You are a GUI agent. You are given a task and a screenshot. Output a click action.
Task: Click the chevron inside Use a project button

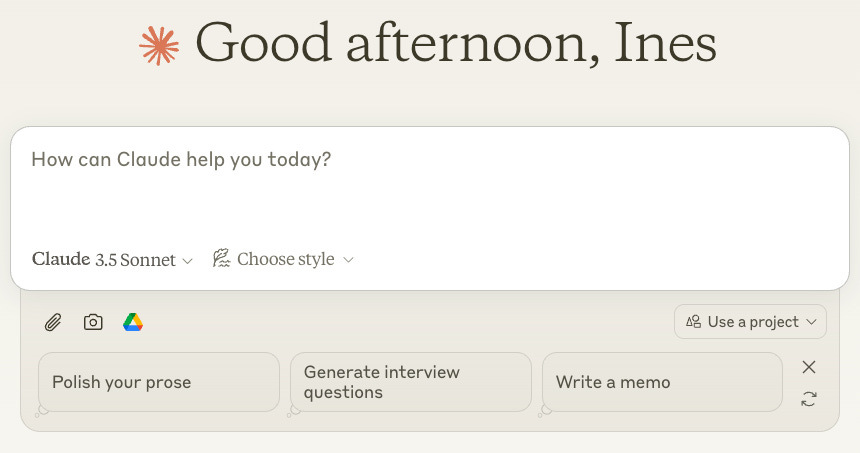click(812, 322)
